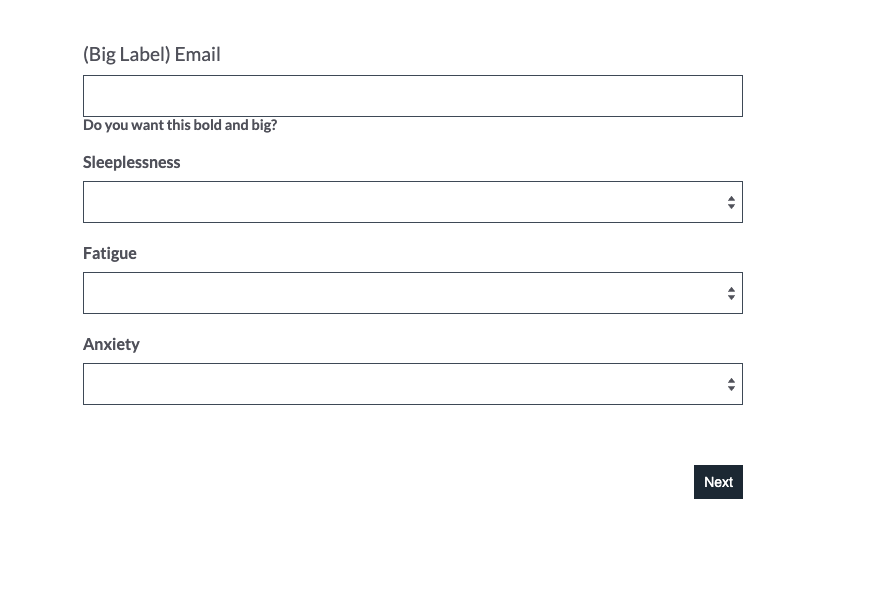Screen dimensions: 885x594
Task: Click the '(Big Label) Email' label
Action: [151, 55]
